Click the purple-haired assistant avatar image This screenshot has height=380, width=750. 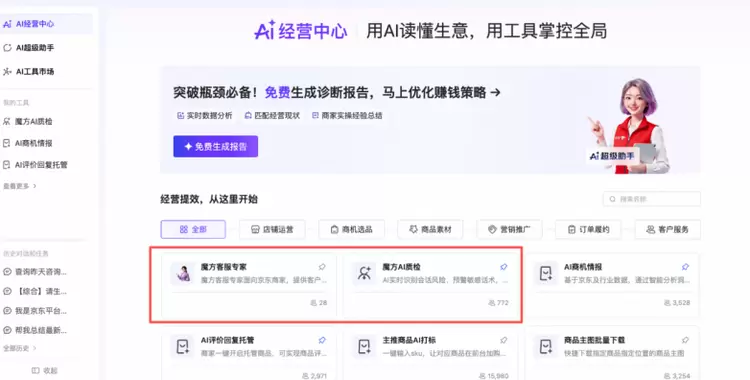[630, 125]
